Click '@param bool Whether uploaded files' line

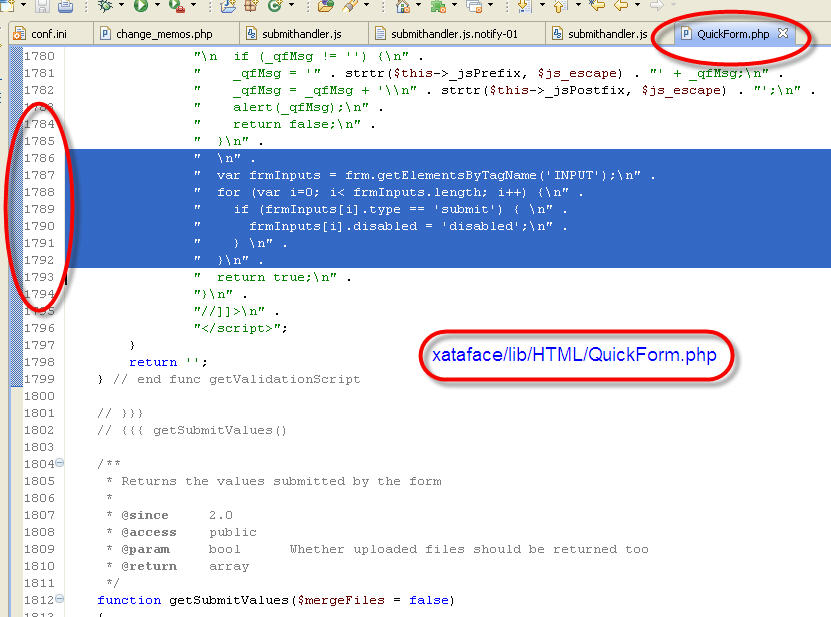tap(377, 549)
